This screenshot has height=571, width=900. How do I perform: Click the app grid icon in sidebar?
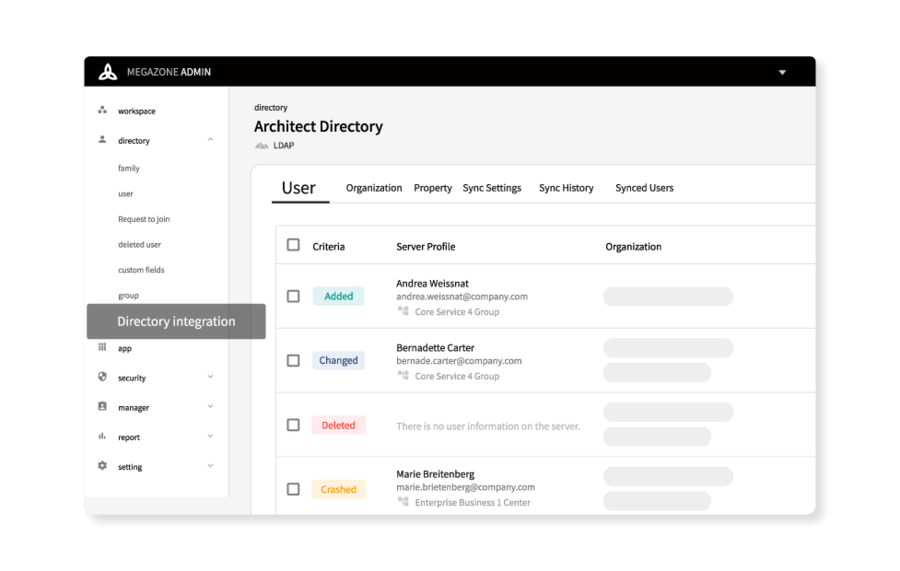click(x=102, y=347)
